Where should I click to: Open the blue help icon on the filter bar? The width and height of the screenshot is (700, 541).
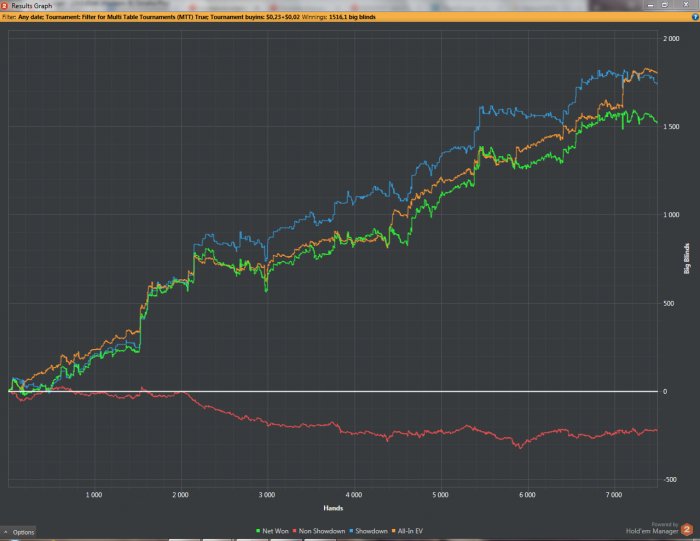tap(695, 17)
